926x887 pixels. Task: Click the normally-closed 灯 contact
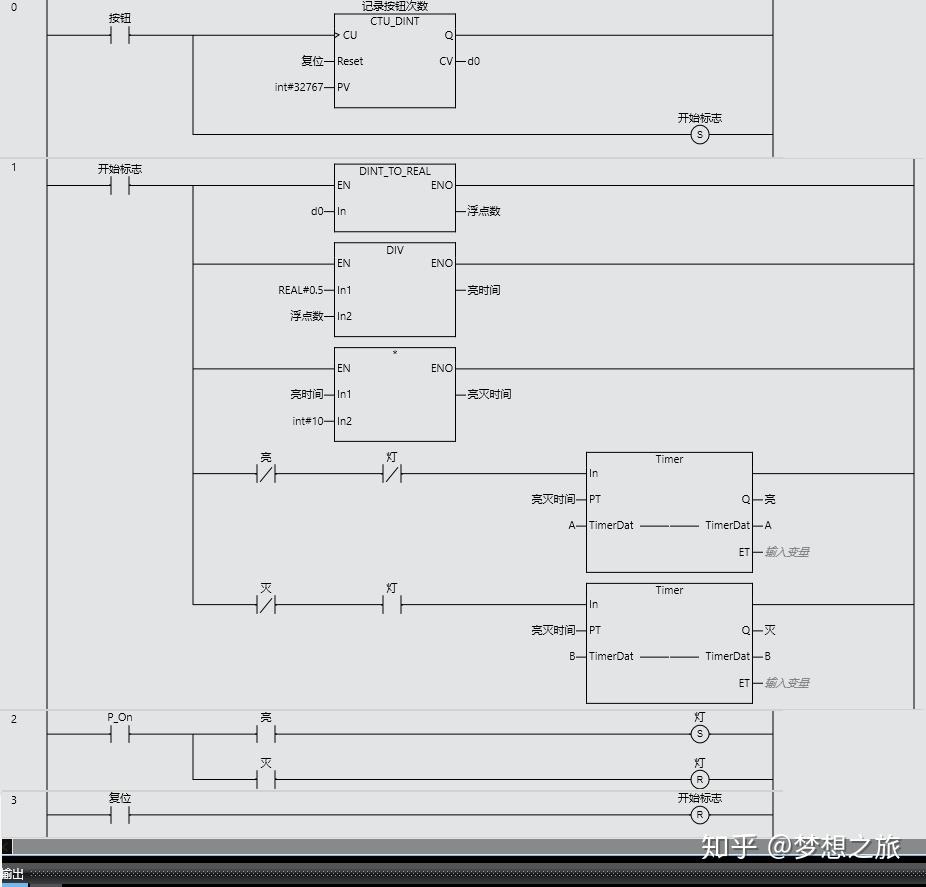point(392,474)
